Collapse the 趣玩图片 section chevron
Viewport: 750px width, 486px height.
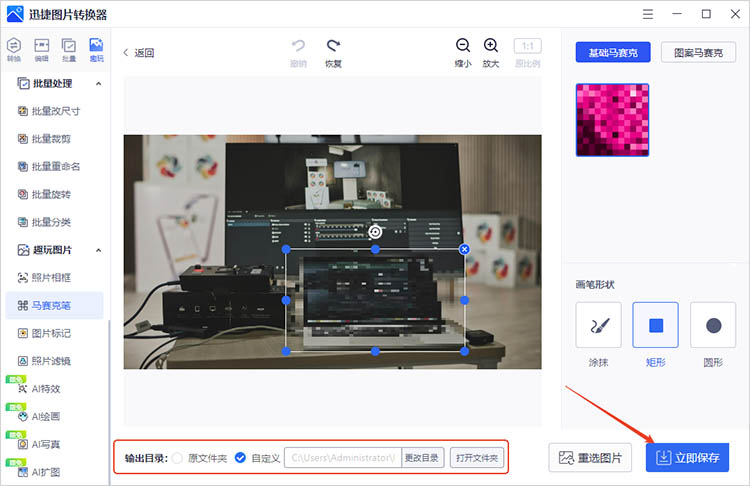[99, 250]
